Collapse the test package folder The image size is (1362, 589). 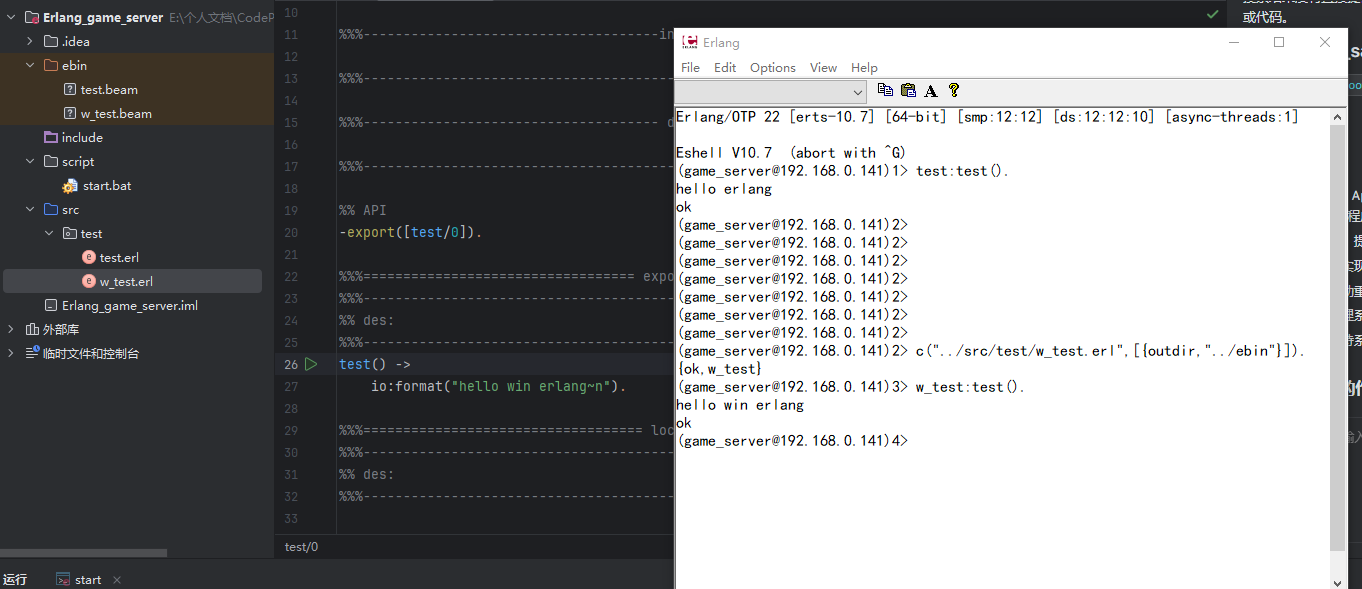(49, 234)
